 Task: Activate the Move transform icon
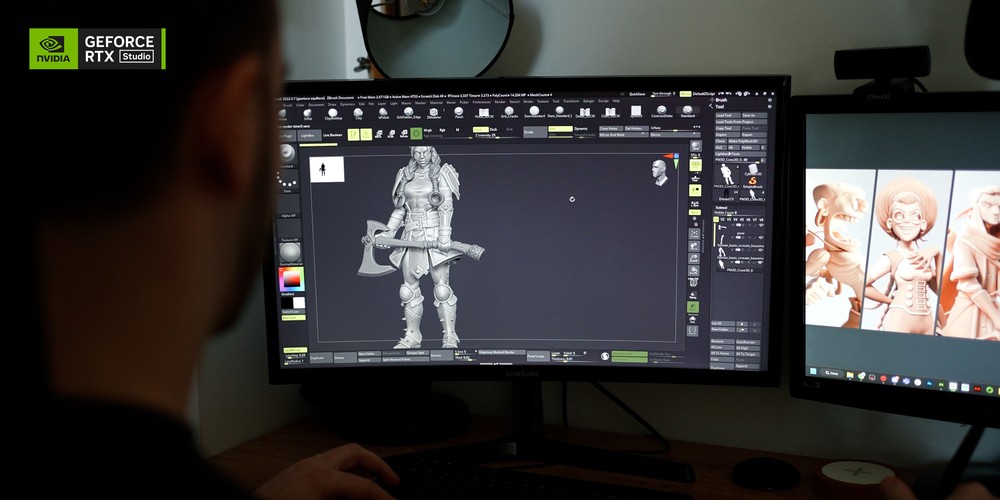tap(378, 134)
